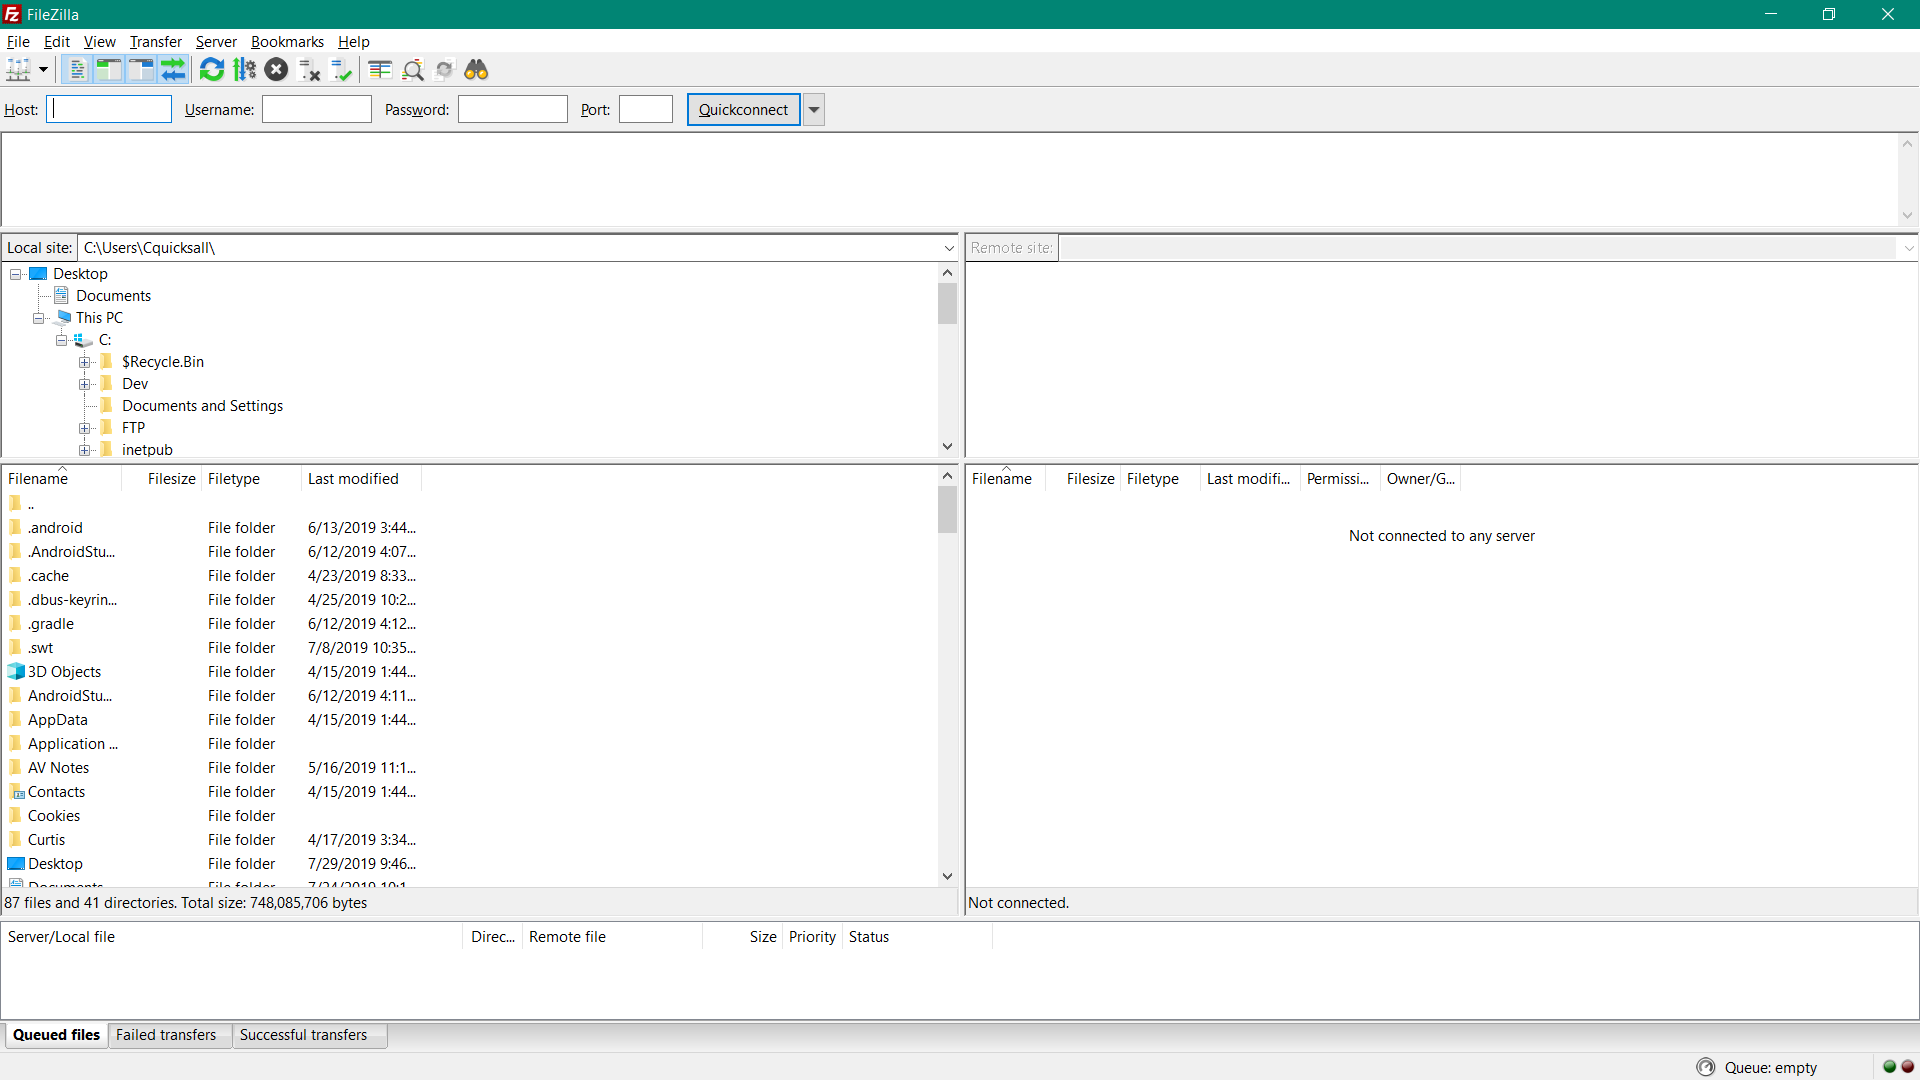Open the Remote site path dropdown

click(x=1909, y=248)
